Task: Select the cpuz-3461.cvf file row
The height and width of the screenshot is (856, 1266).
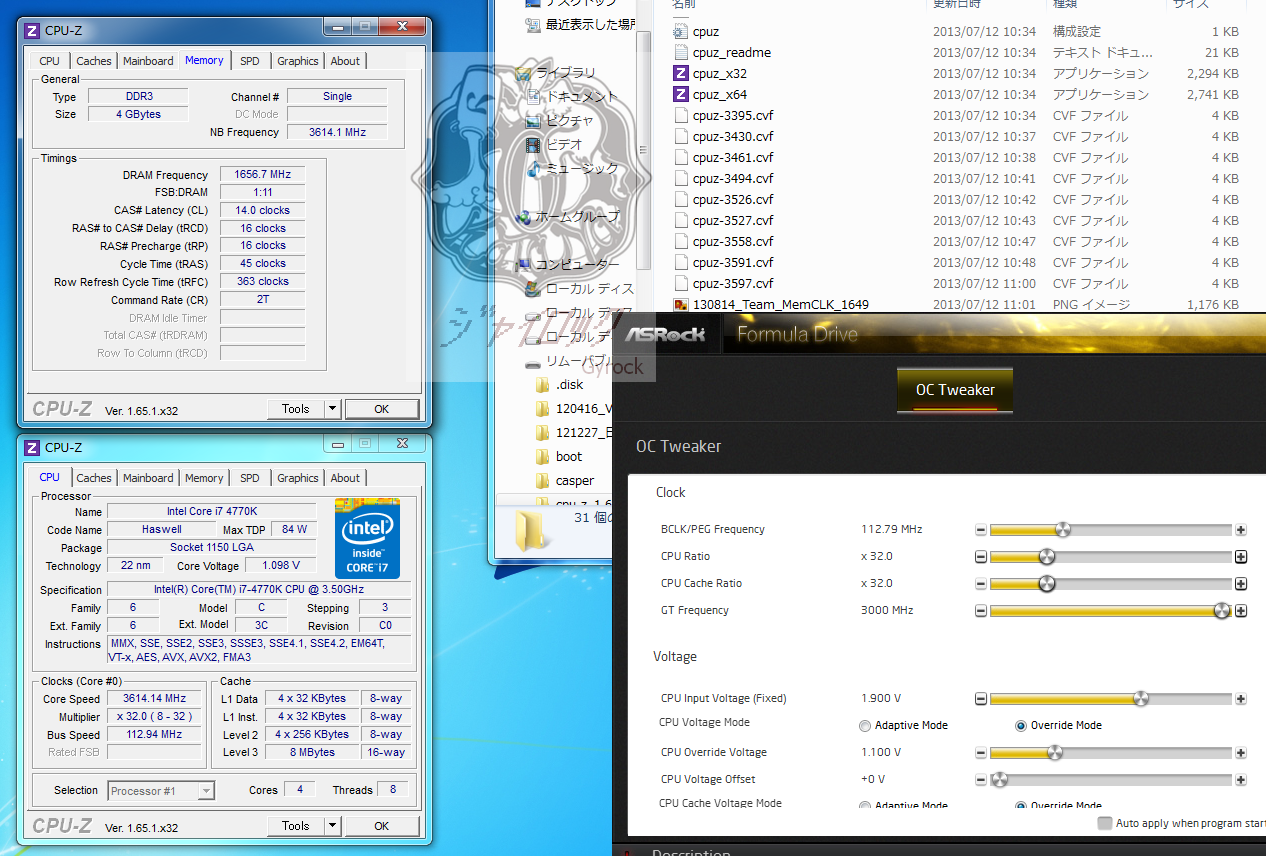Action: tap(956, 157)
